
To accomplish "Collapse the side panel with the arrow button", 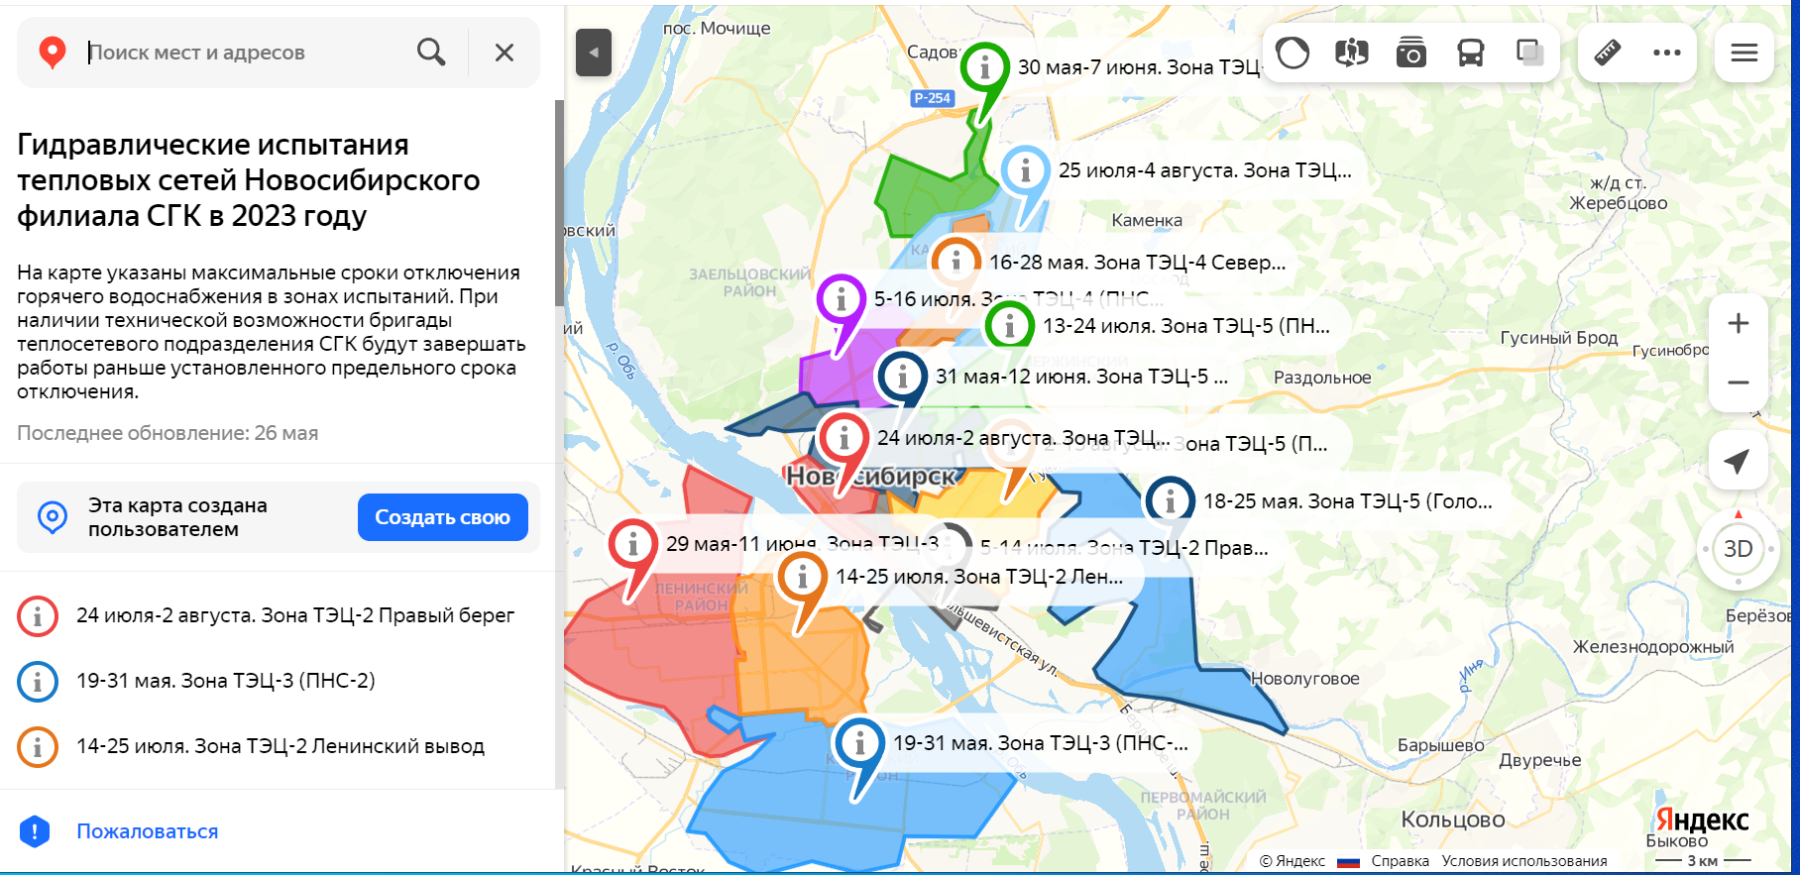I will [593, 52].
